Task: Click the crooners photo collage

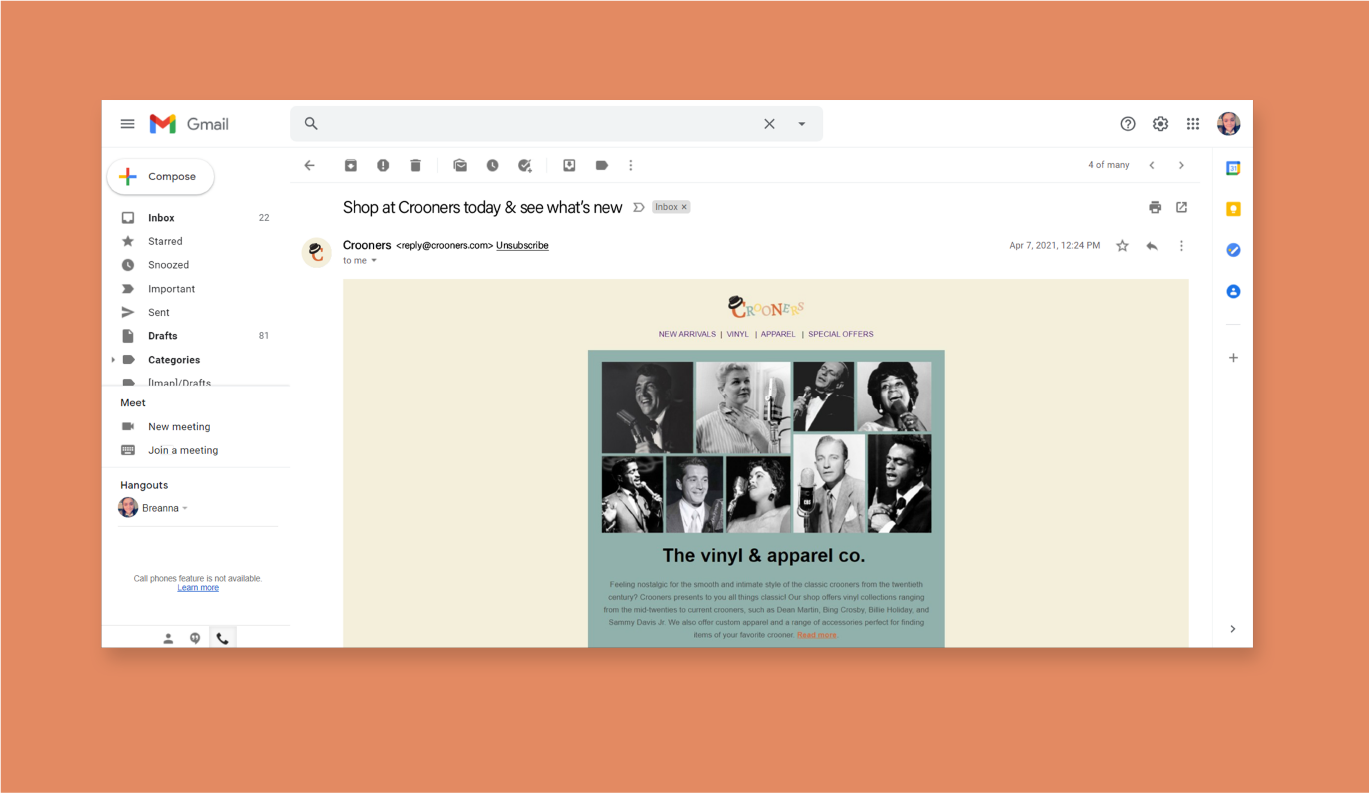Action: 766,447
